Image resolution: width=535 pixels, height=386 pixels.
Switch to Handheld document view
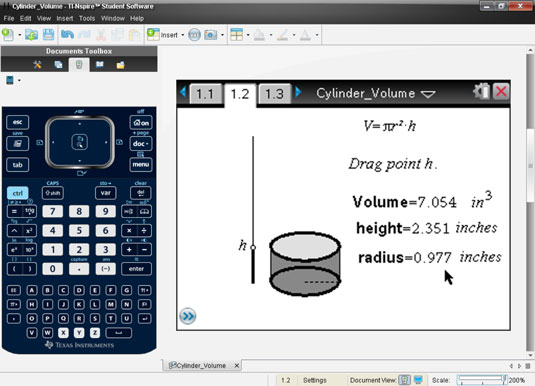coord(405,380)
